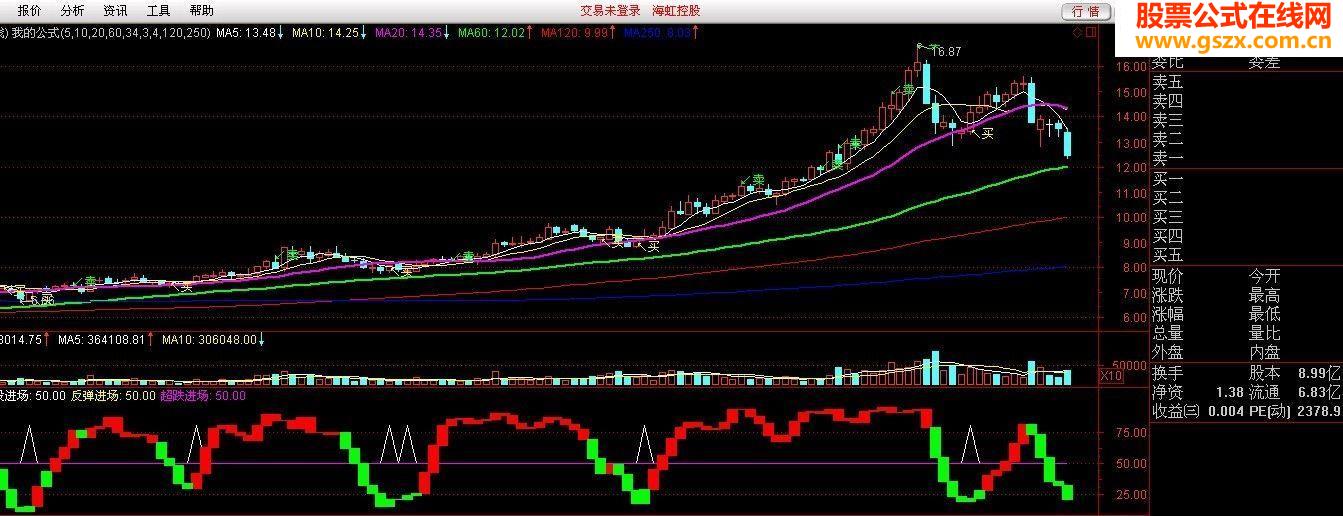Click the 总量 field label
This screenshot has height=516, width=1343.
pyautogui.click(x=1167, y=334)
